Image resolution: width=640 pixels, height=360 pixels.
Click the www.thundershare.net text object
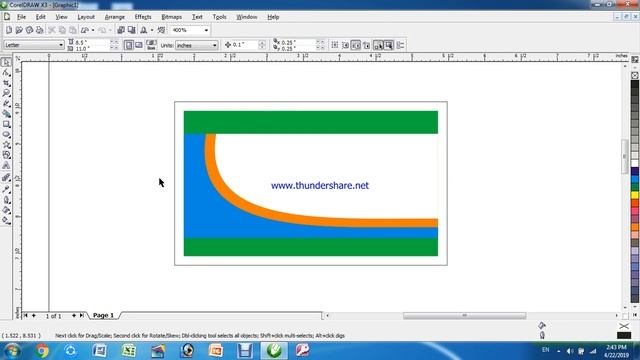(x=320, y=186)
